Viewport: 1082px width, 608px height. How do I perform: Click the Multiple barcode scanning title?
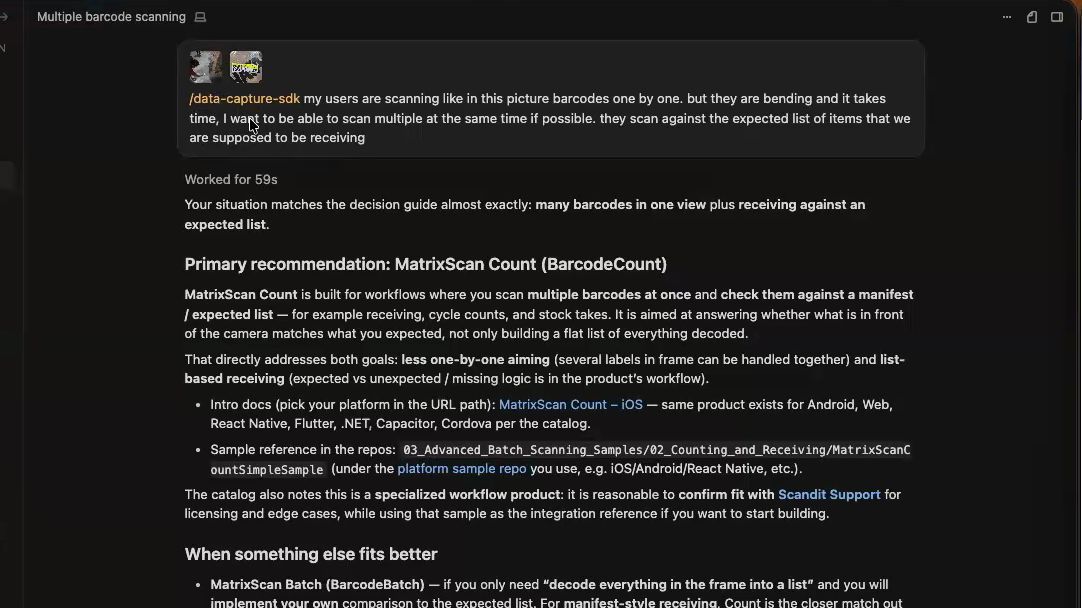point(111,17)
